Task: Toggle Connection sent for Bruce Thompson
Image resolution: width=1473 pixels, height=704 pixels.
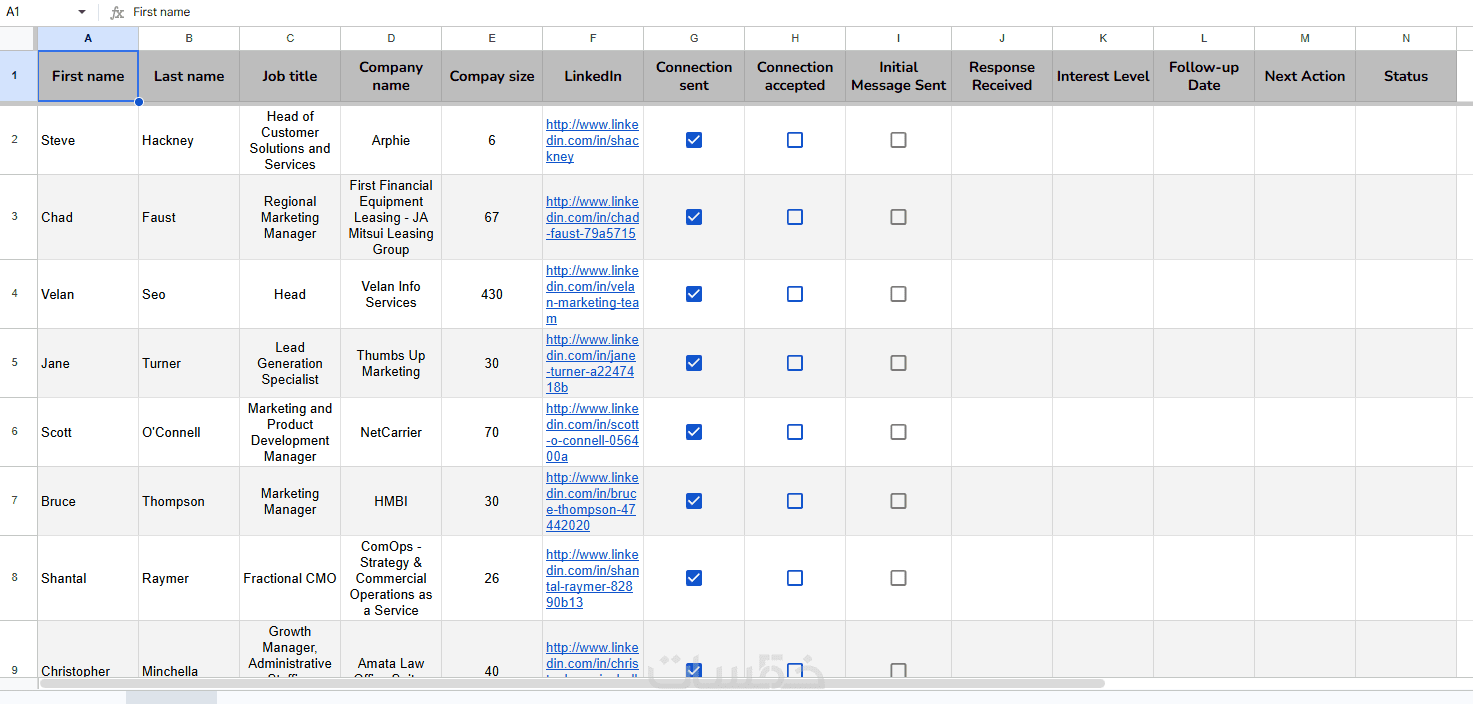Action: tap(694, 501)
